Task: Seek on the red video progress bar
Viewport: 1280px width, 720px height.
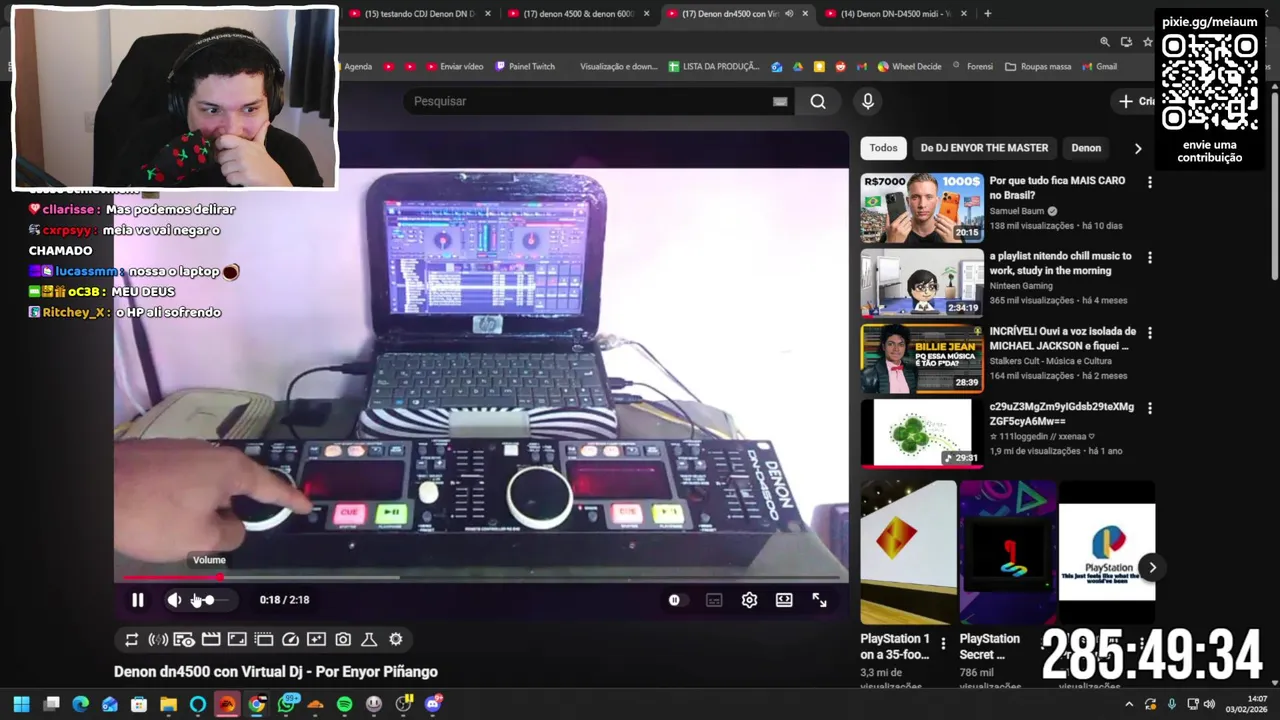Action: pyautogui.click(x=481, y=577)
